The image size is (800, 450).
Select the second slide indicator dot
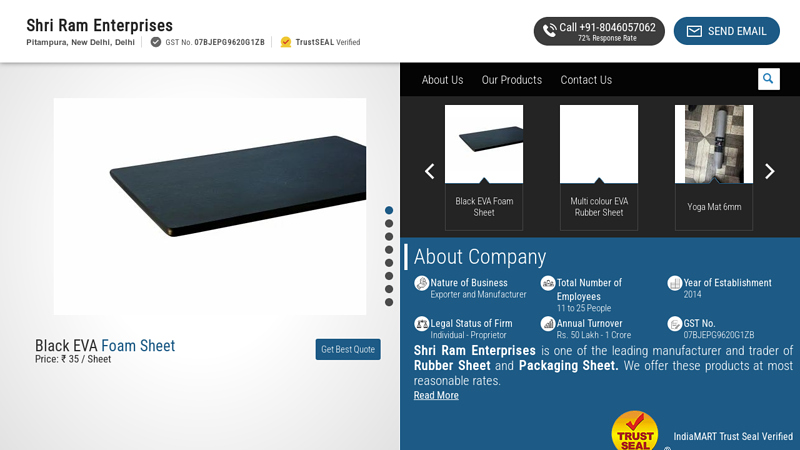pyautogui.click(x=389, y=223)
